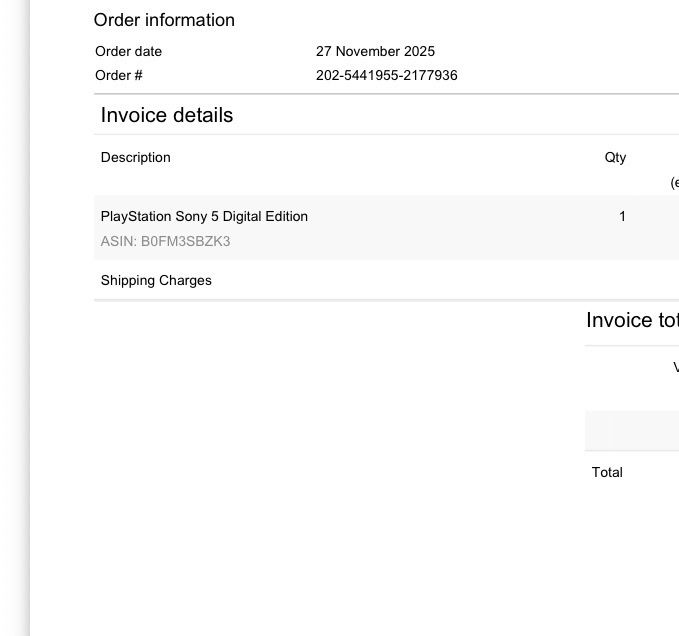Click the Order information heading

pyautogui.click(x=164, y=20)
